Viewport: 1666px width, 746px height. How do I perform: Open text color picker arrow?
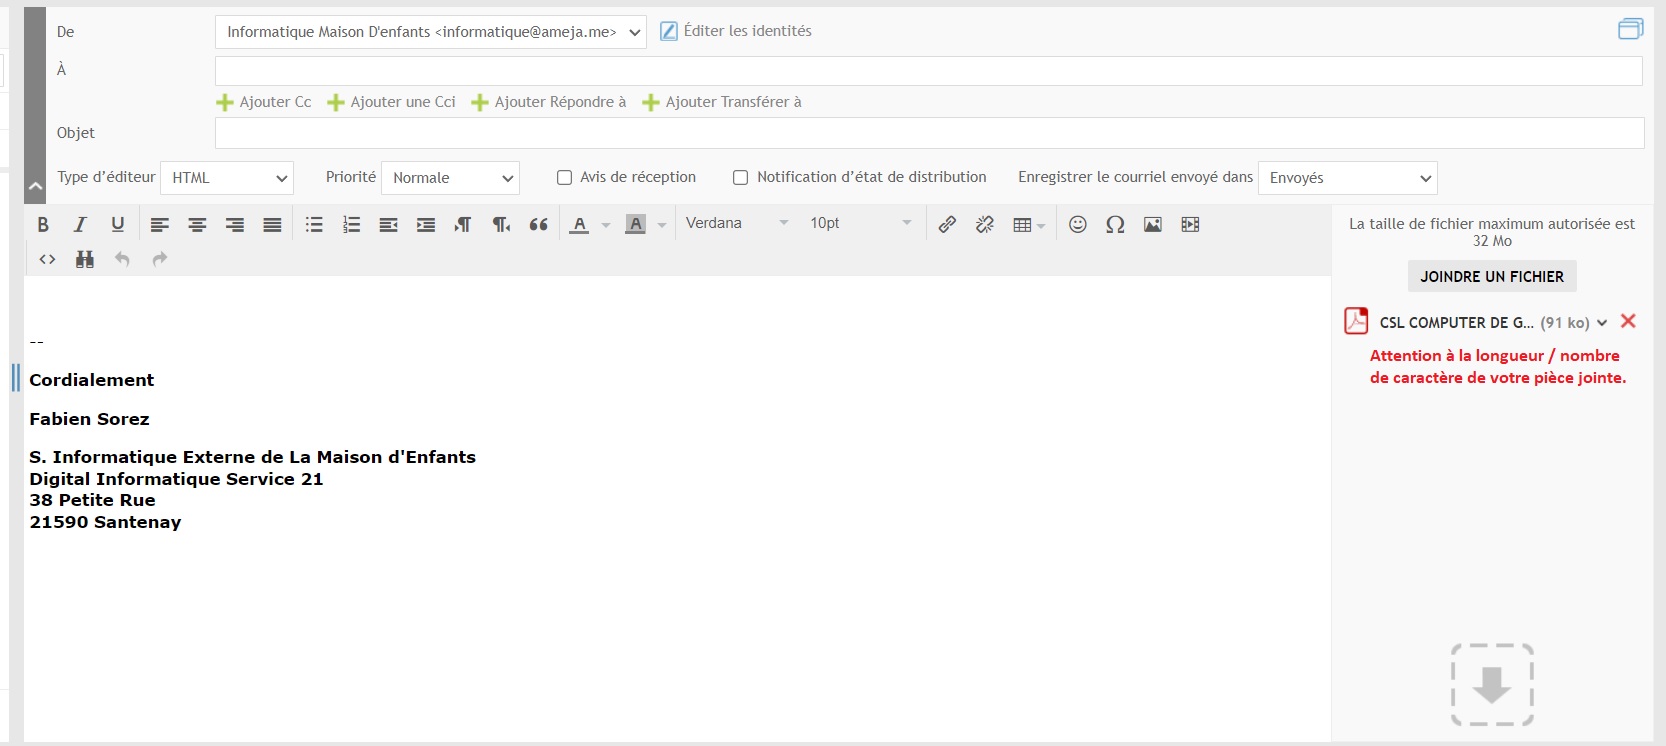pyautogui.click(x=606, y=226)
